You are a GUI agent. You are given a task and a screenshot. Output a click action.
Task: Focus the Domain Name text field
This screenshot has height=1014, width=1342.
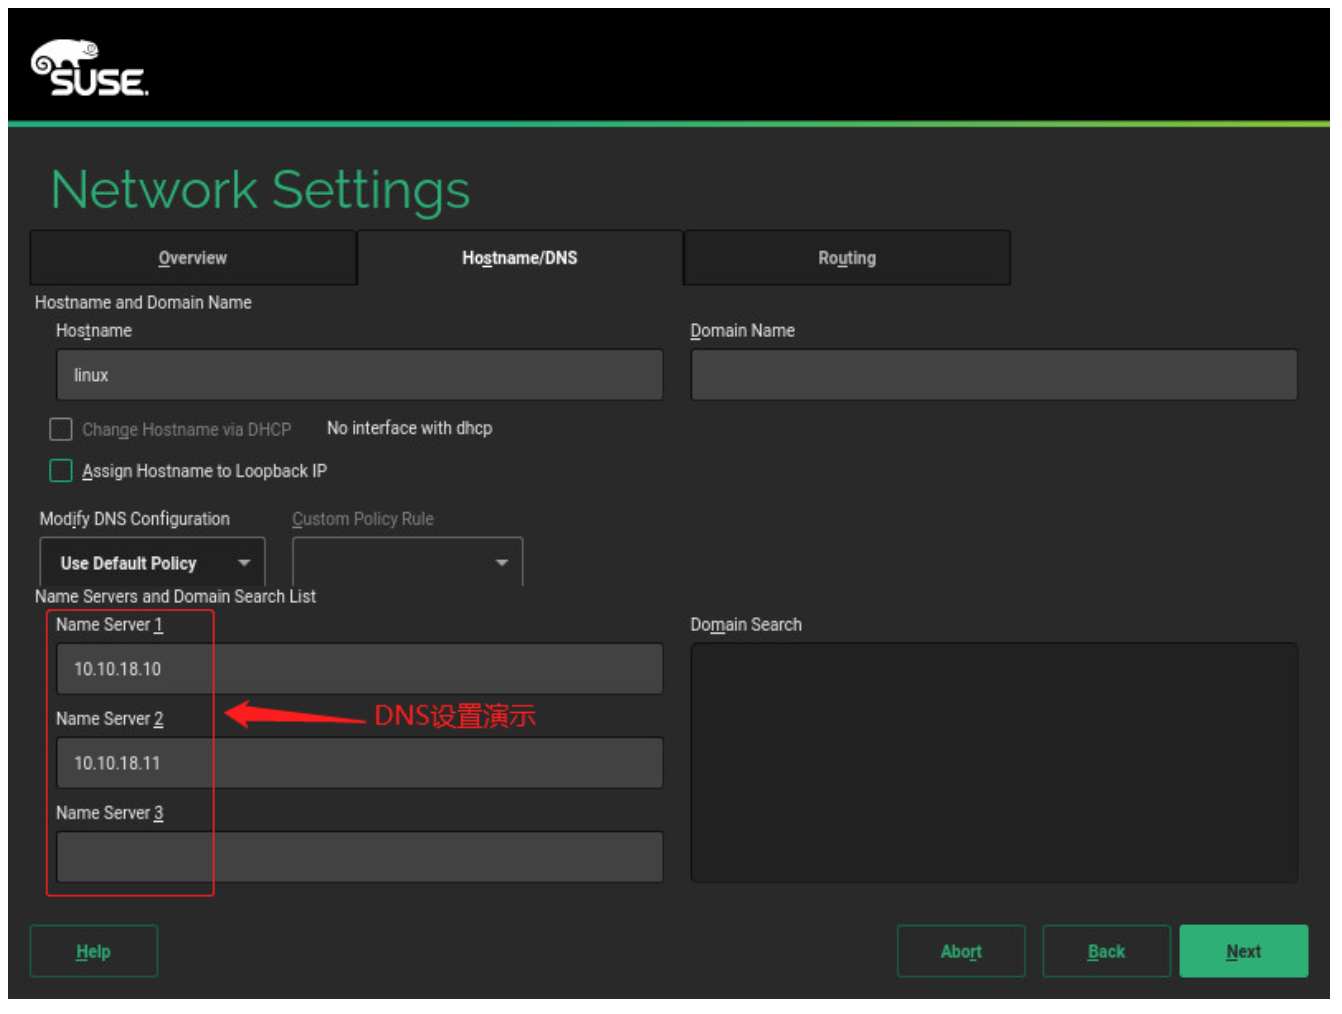993,375
